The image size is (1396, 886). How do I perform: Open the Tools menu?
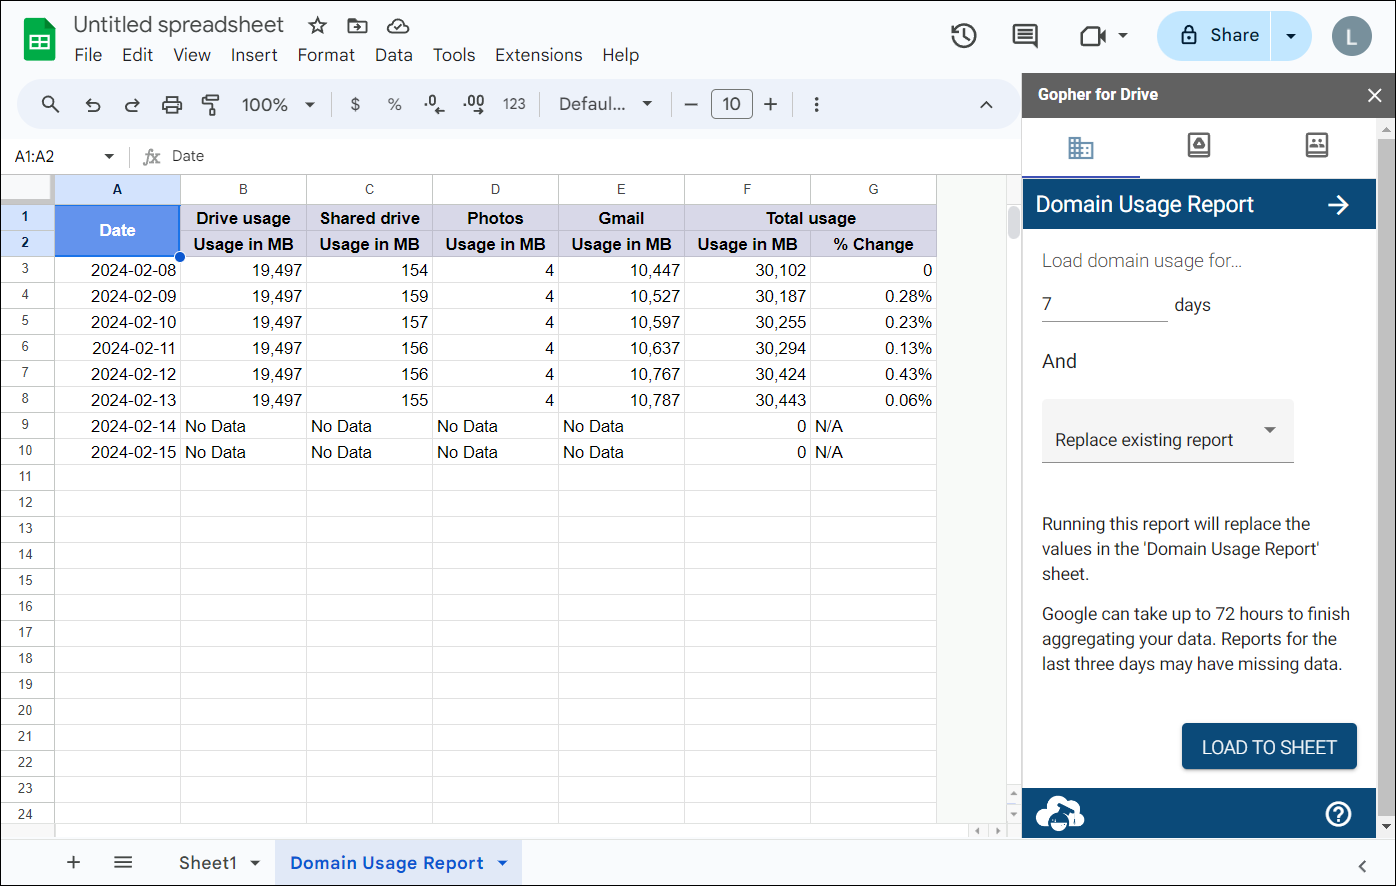(x=454, y=55)
